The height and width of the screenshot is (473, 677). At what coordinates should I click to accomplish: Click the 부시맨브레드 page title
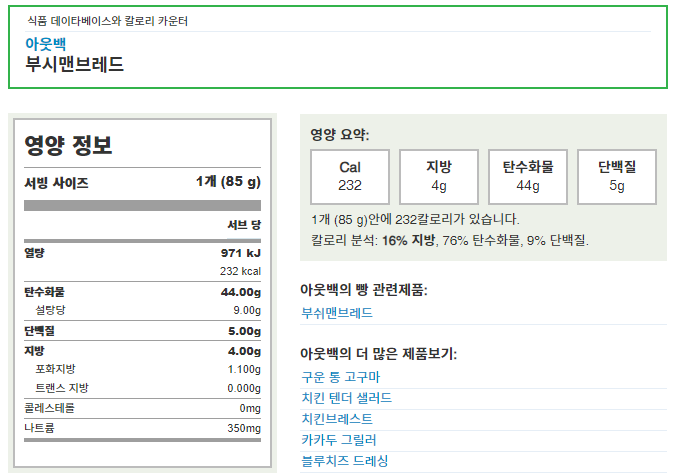pyautogui.click(x=74, y=65)
